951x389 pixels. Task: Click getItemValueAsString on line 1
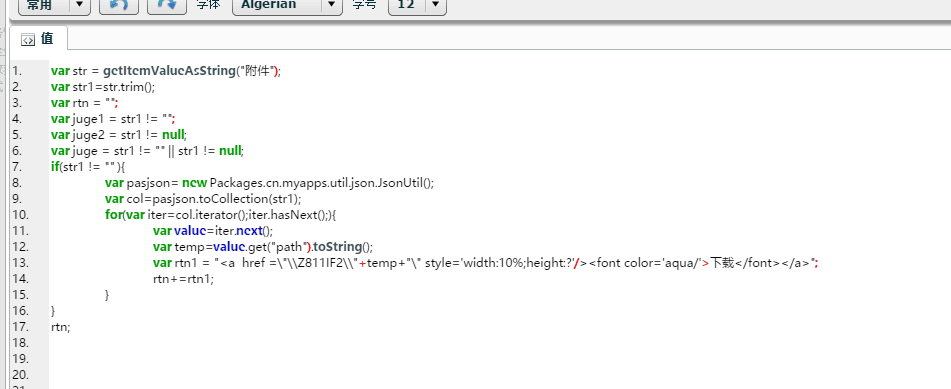coord(169,71)
